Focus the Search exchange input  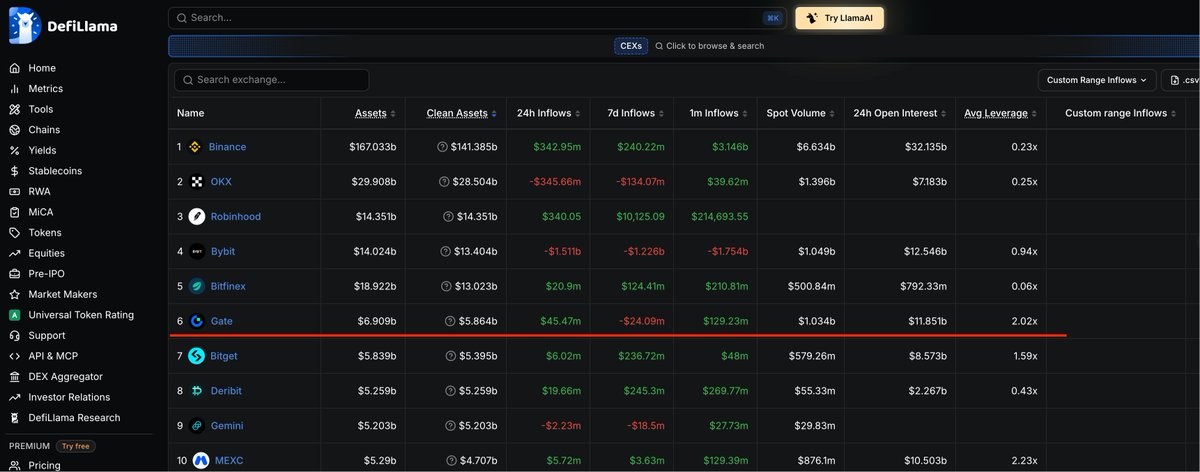pyautogui.click(x=272, y=80)
